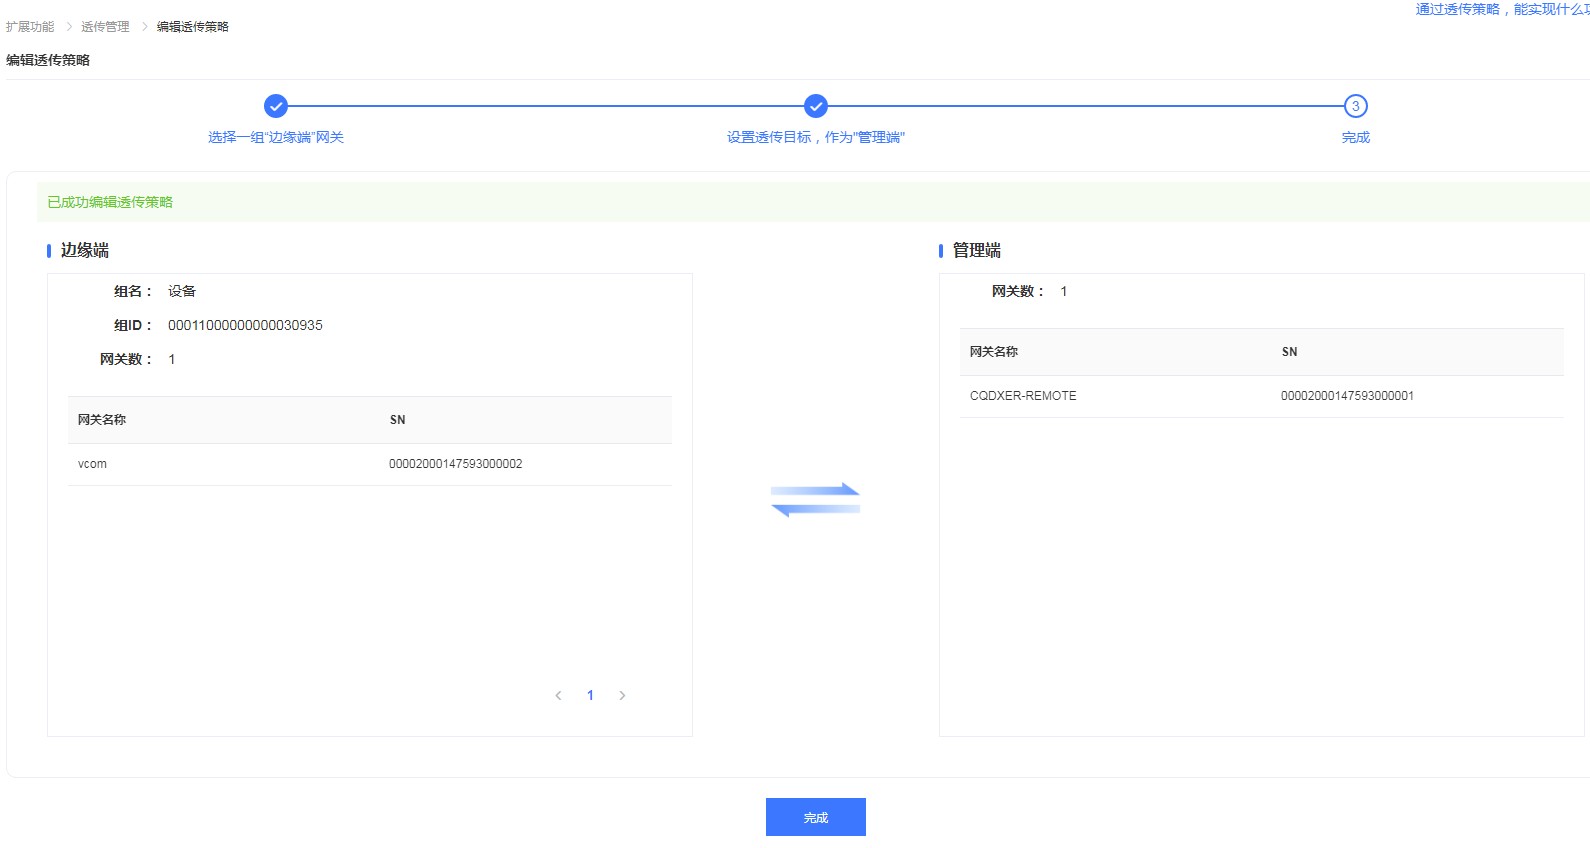Click the CQDXER-REMOTE gateway name cell
This screenshot has height=848, width=1590.
[1023, 396]
